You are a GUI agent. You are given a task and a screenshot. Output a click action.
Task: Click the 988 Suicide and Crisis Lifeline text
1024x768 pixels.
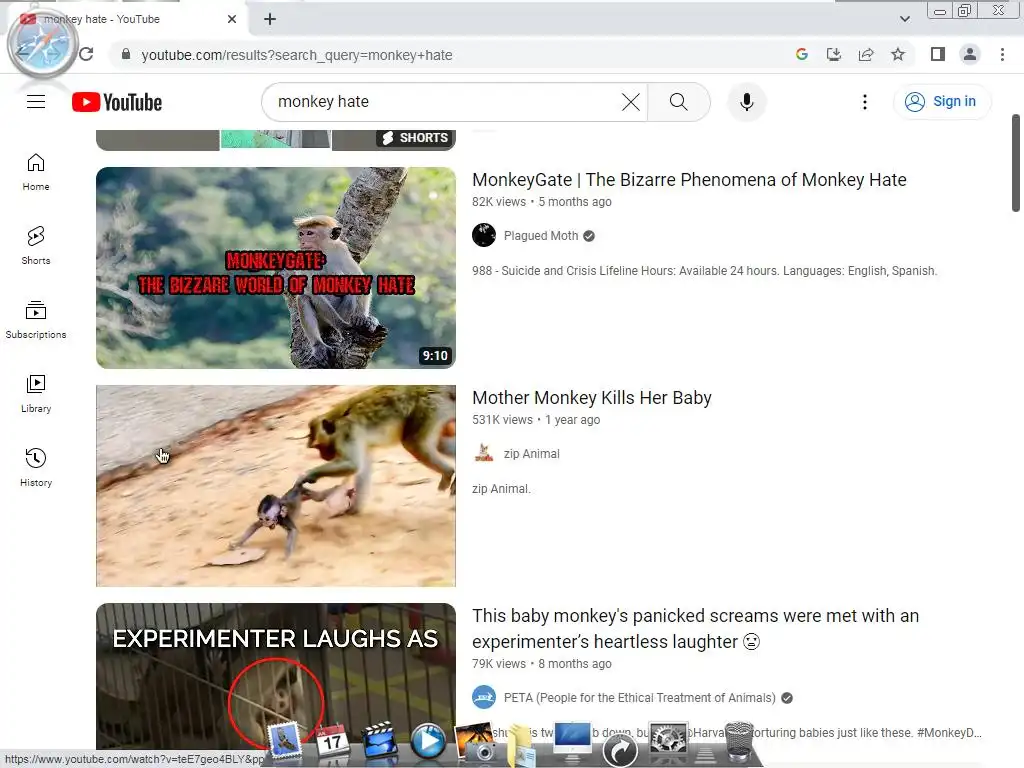(x=705, y=271)
